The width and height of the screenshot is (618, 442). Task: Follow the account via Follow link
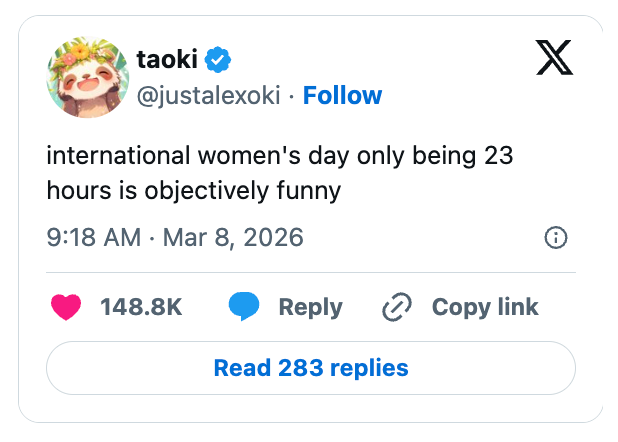pyautogui.click(x=342, y=96)
